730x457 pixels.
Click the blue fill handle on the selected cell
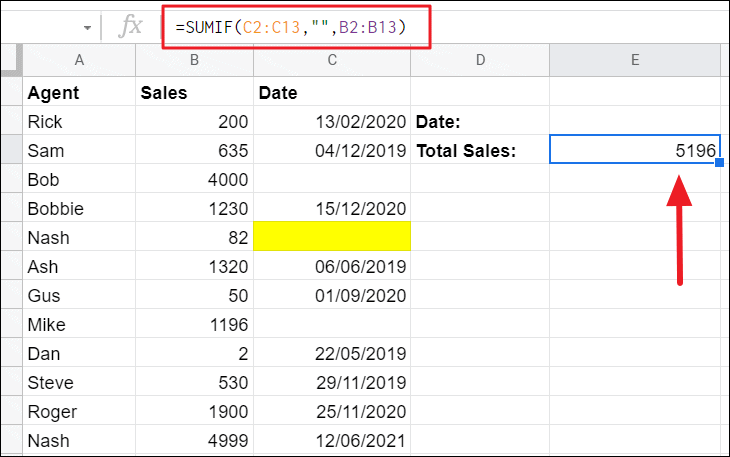click(719, 162)
